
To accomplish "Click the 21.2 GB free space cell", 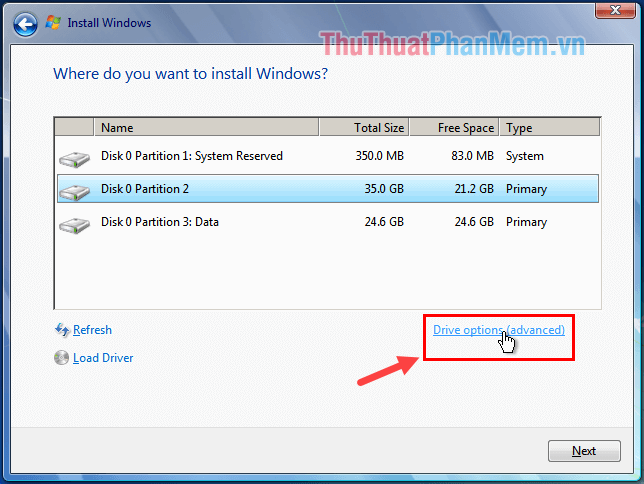I will 474,189.
